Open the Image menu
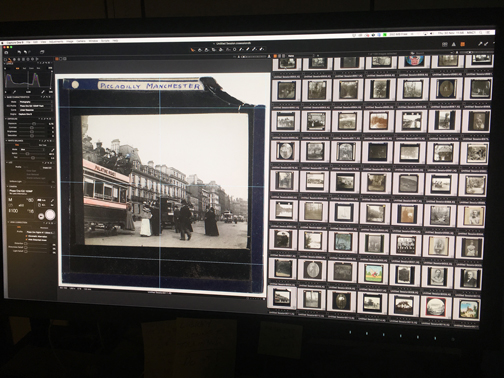504x378 pixels. point(70,41)
